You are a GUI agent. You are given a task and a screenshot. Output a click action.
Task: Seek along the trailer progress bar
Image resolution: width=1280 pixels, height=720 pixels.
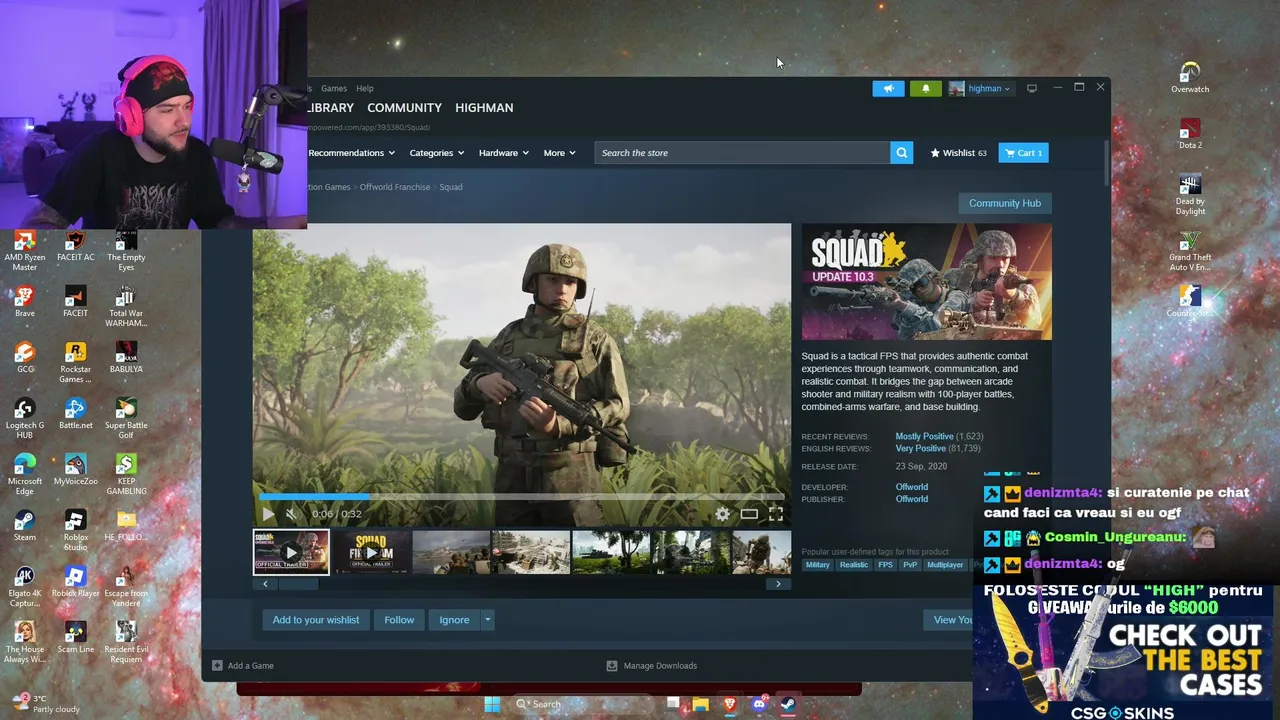point(521,496)
